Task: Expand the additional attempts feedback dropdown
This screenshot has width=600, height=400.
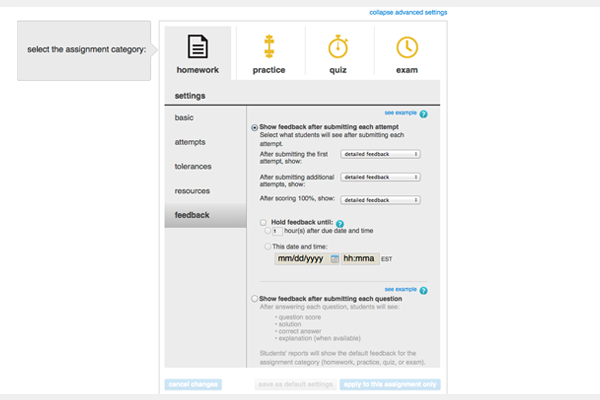Action: pyautogui.click(x=380, y=176)
